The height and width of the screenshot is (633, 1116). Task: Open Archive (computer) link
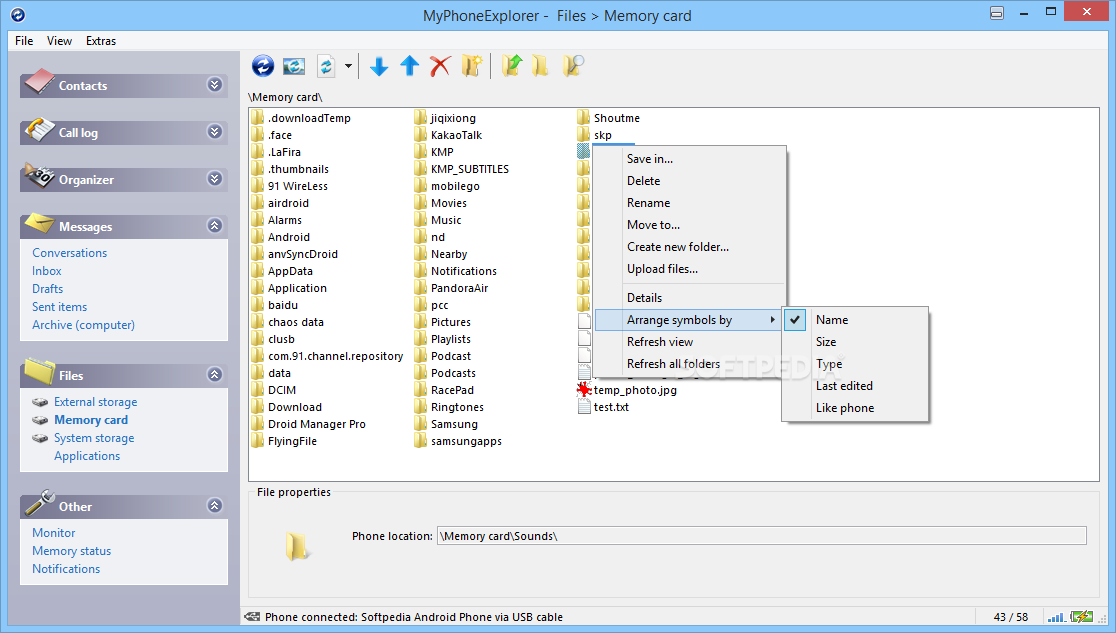pyautogui.click(x=83, y=325)
